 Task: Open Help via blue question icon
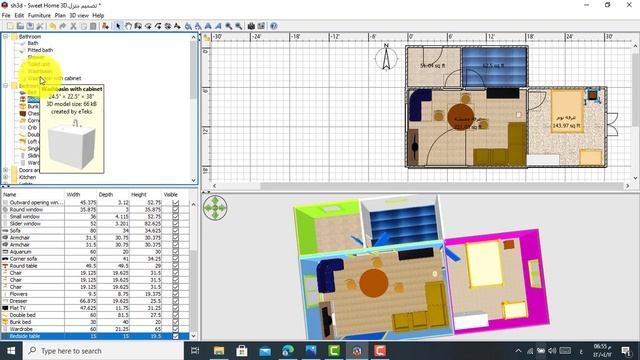point(274,26)
